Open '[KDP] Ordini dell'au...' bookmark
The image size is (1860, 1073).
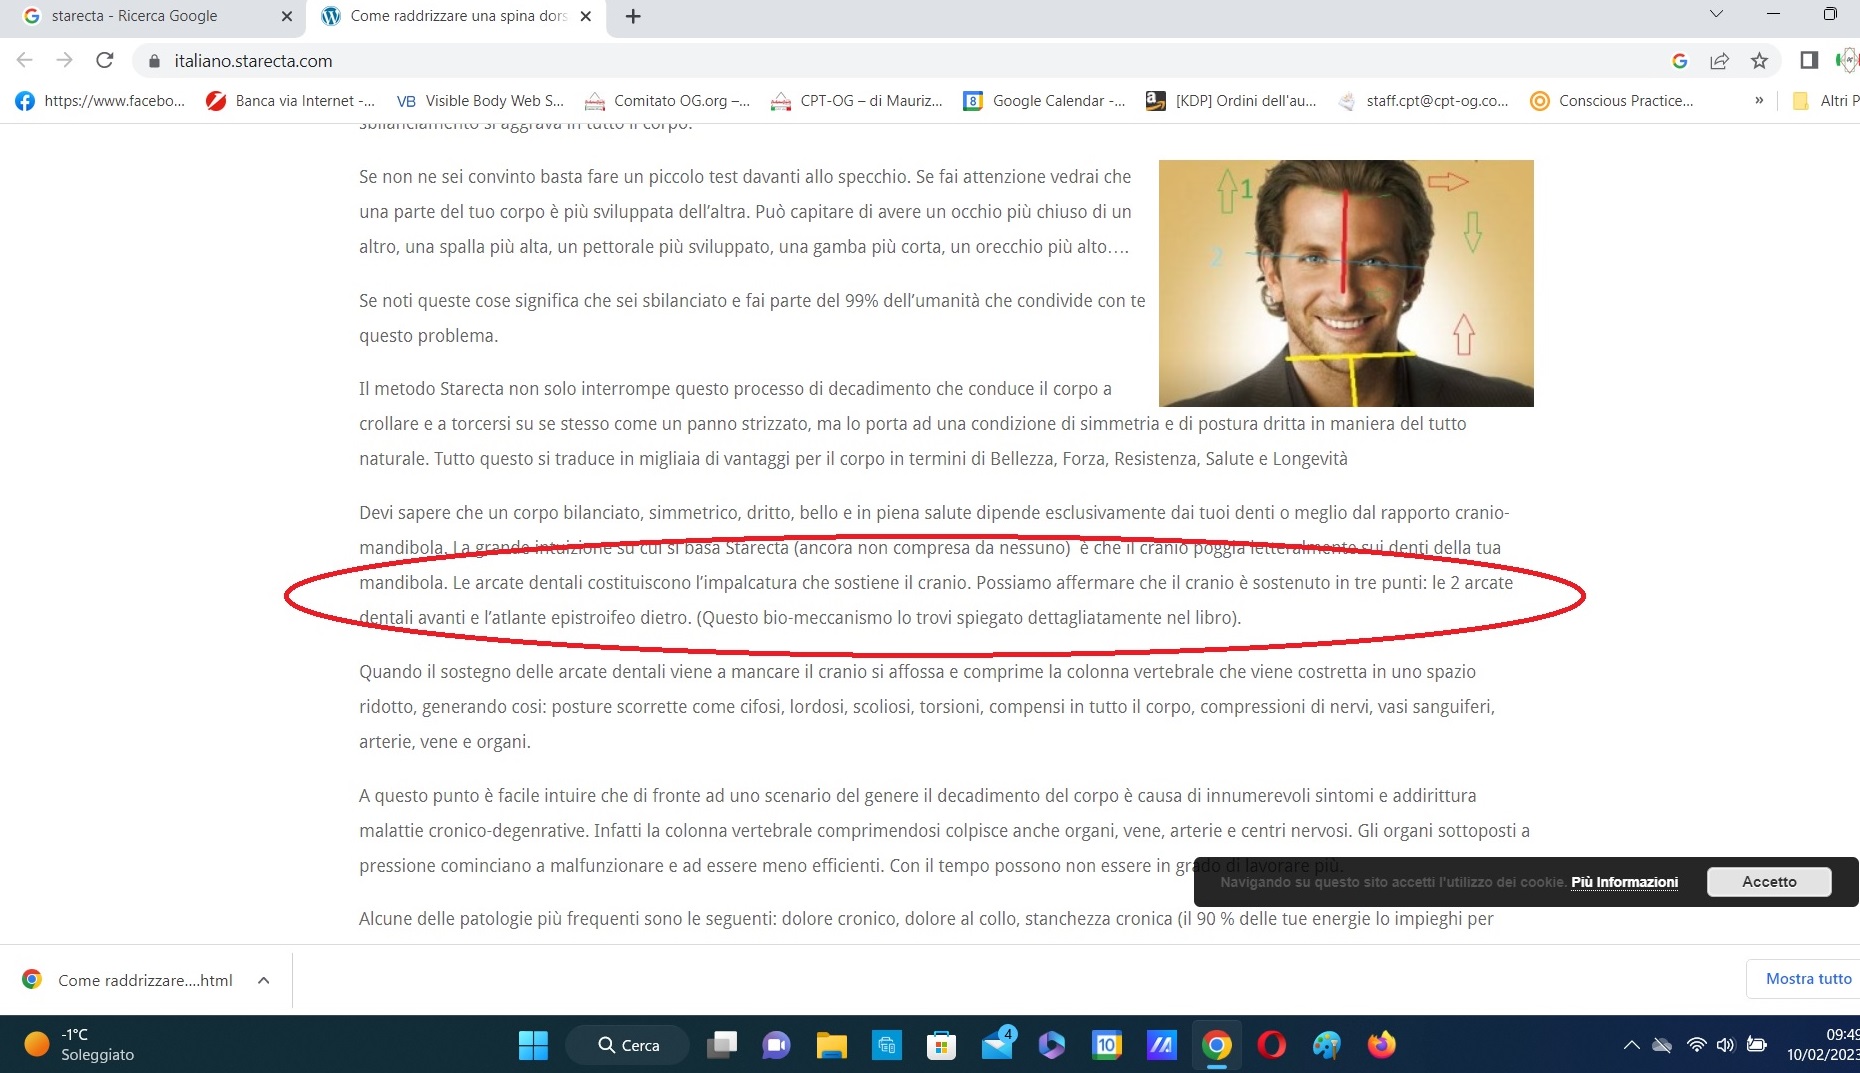tap(1231, 101)
